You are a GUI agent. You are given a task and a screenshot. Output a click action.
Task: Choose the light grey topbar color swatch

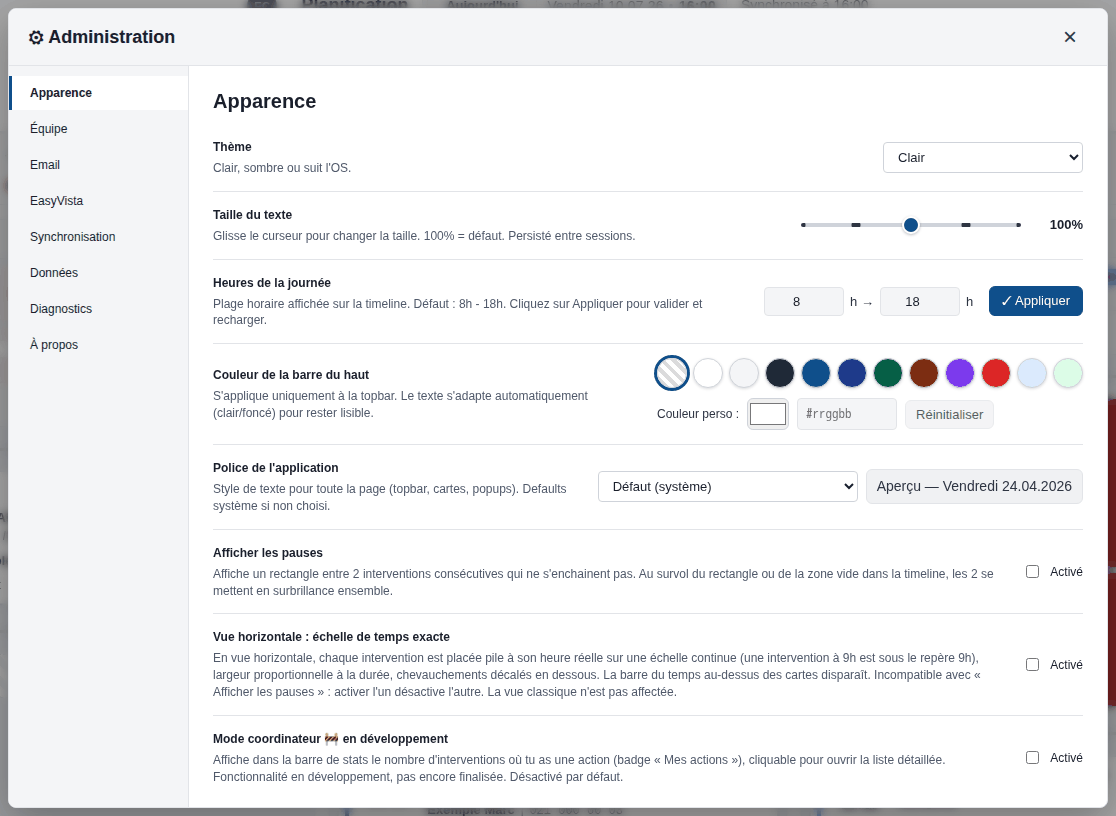pos(744,373)
